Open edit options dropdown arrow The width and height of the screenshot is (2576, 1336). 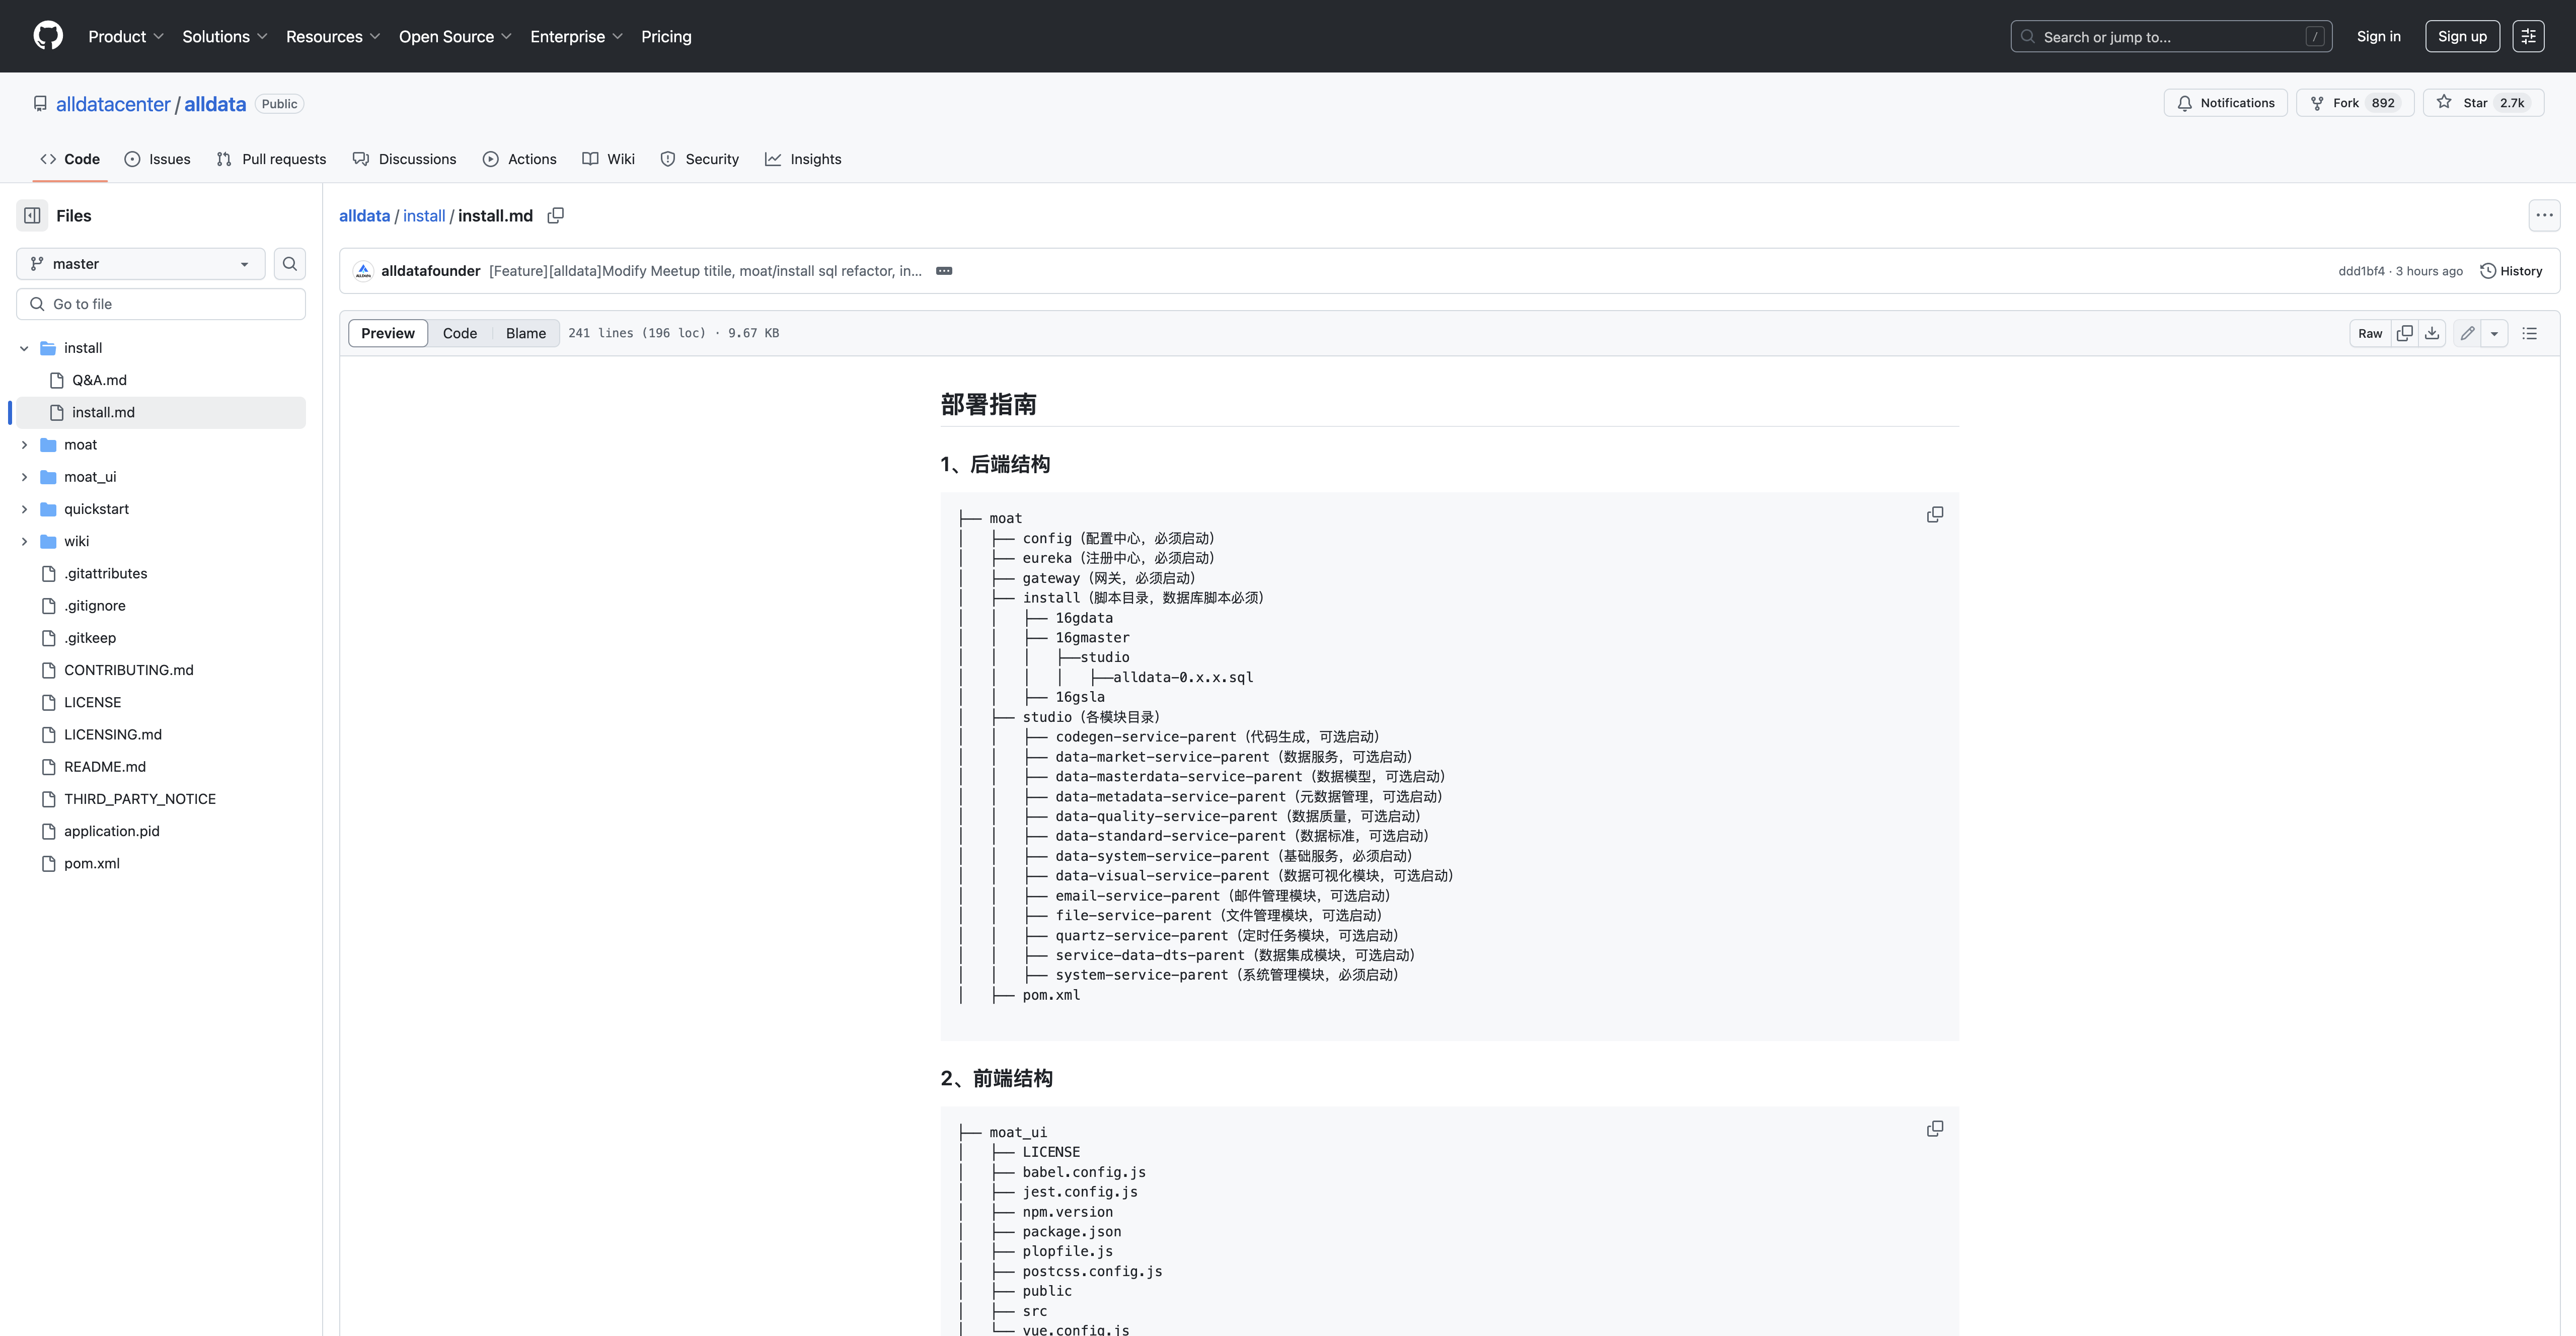2494,333
